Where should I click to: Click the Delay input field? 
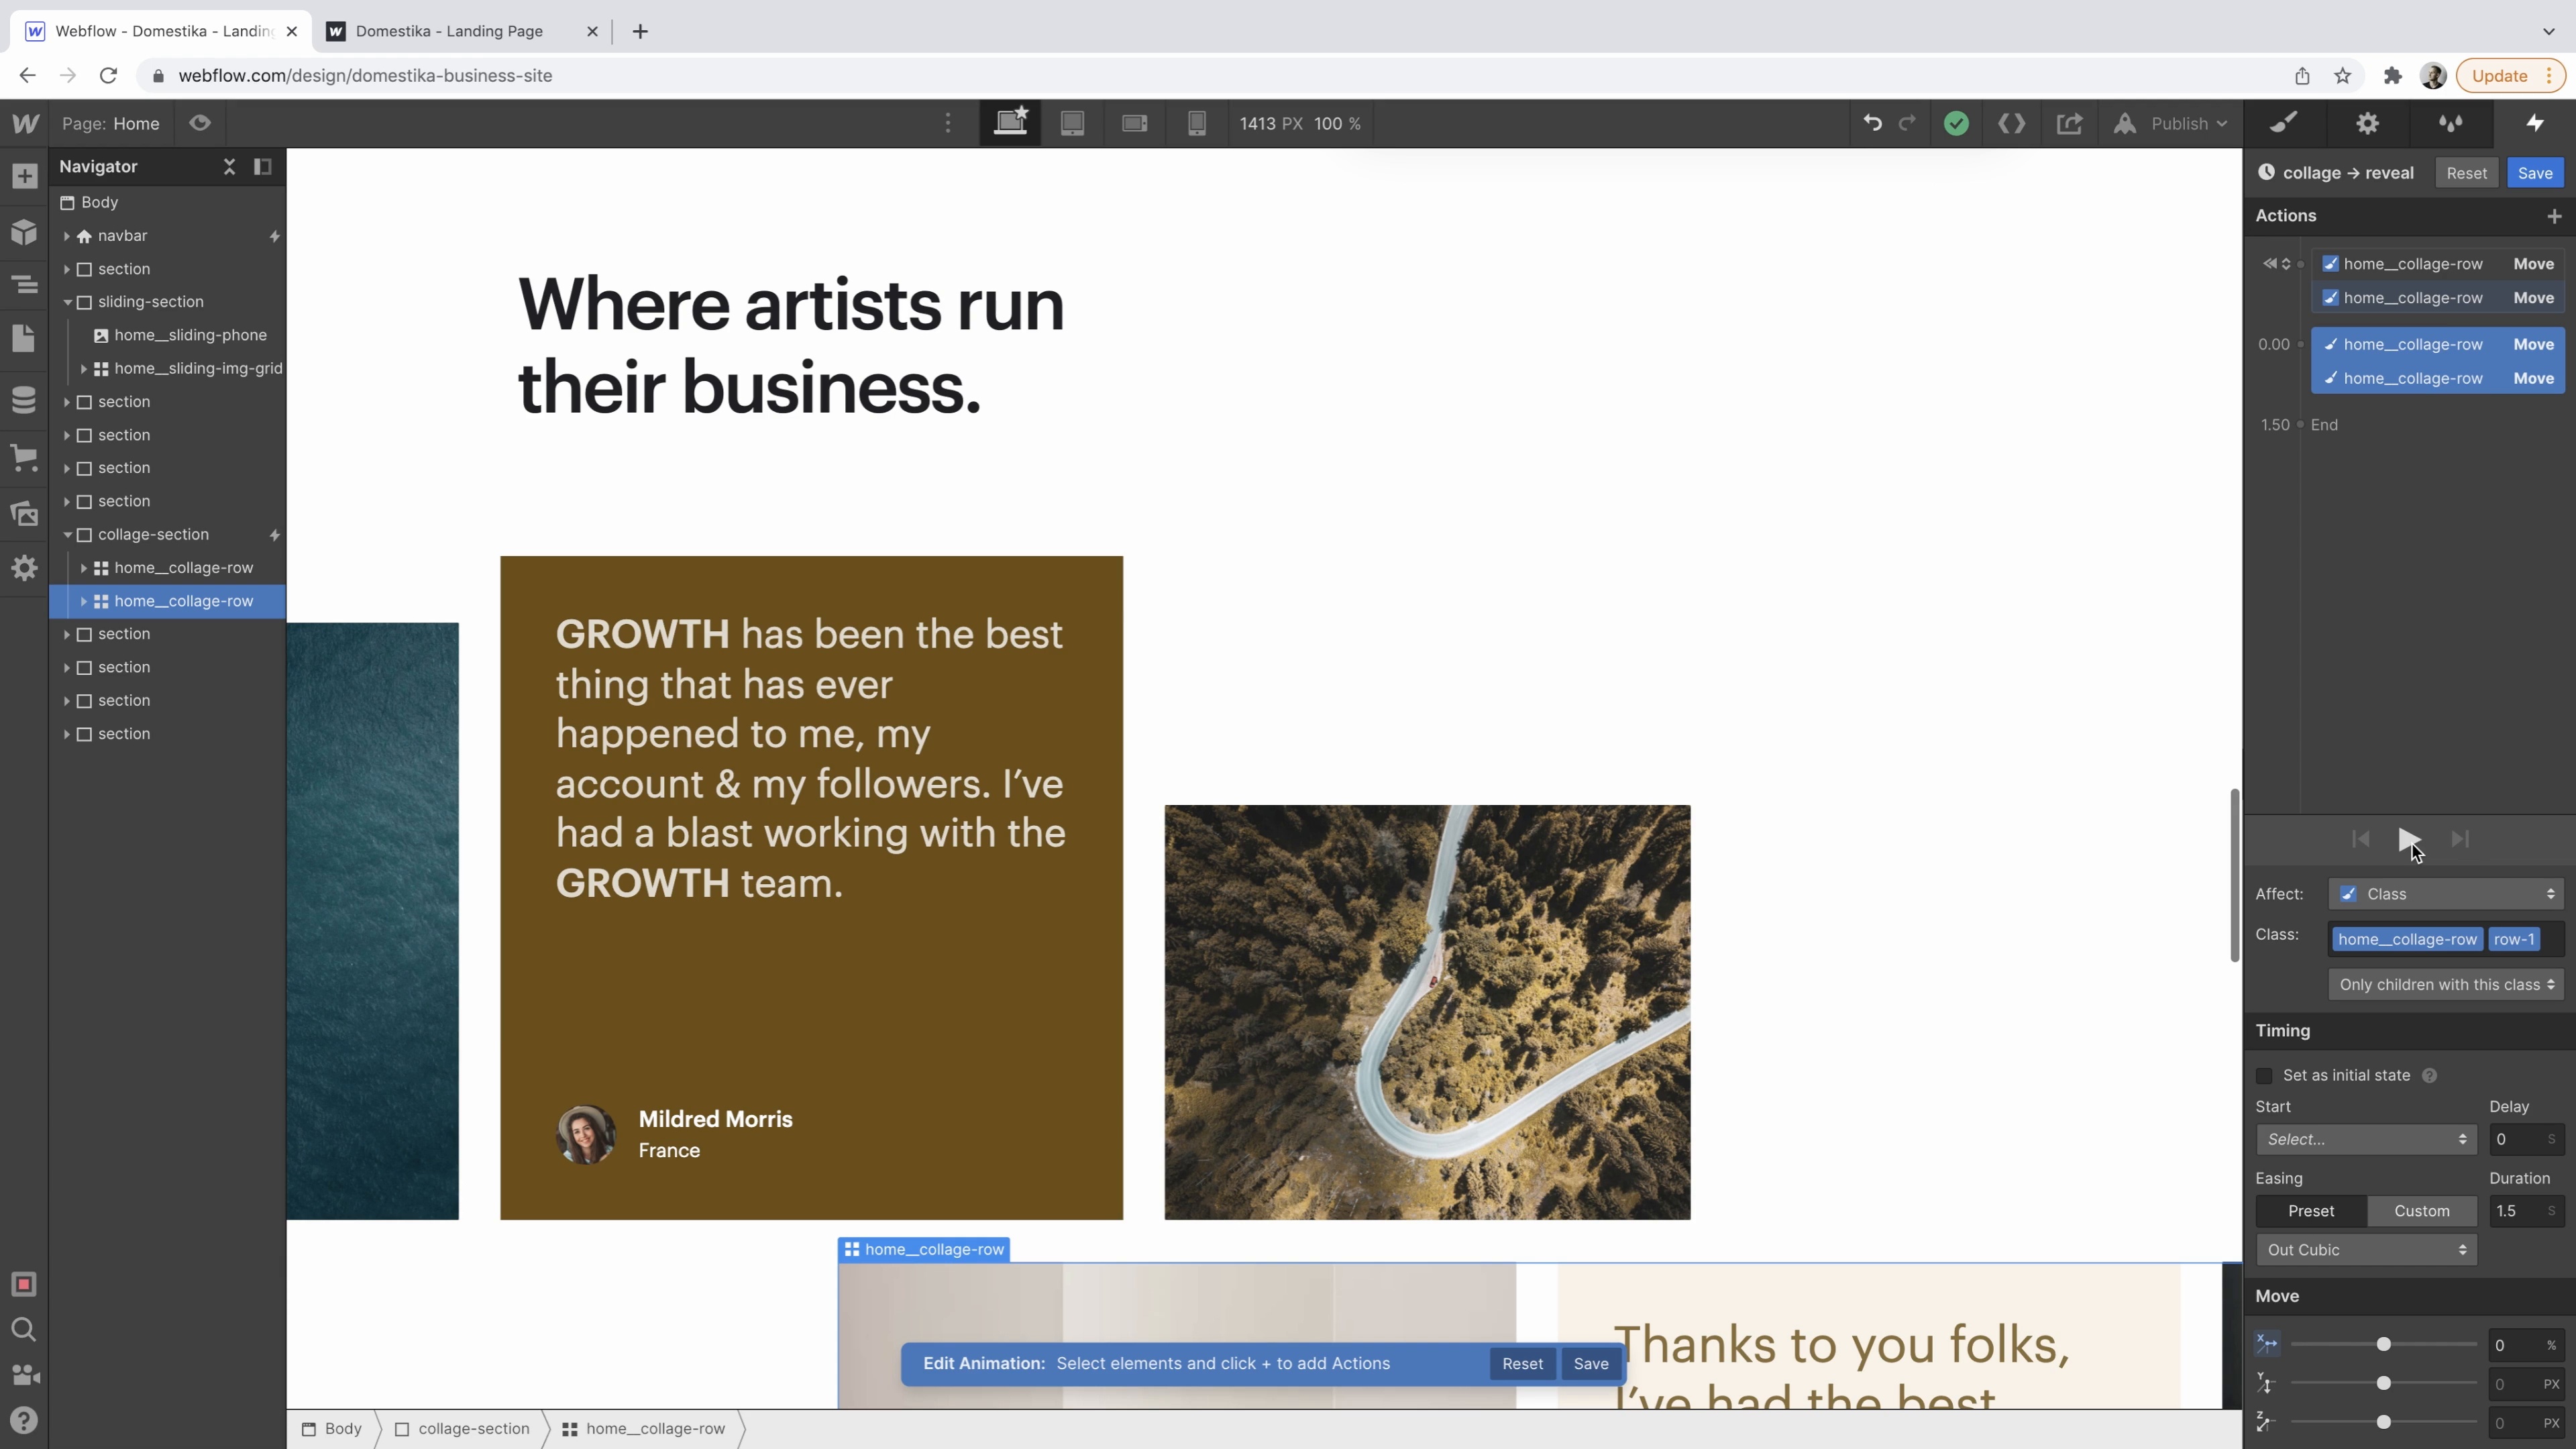pyautogui.click(x=2526, y=1139)
